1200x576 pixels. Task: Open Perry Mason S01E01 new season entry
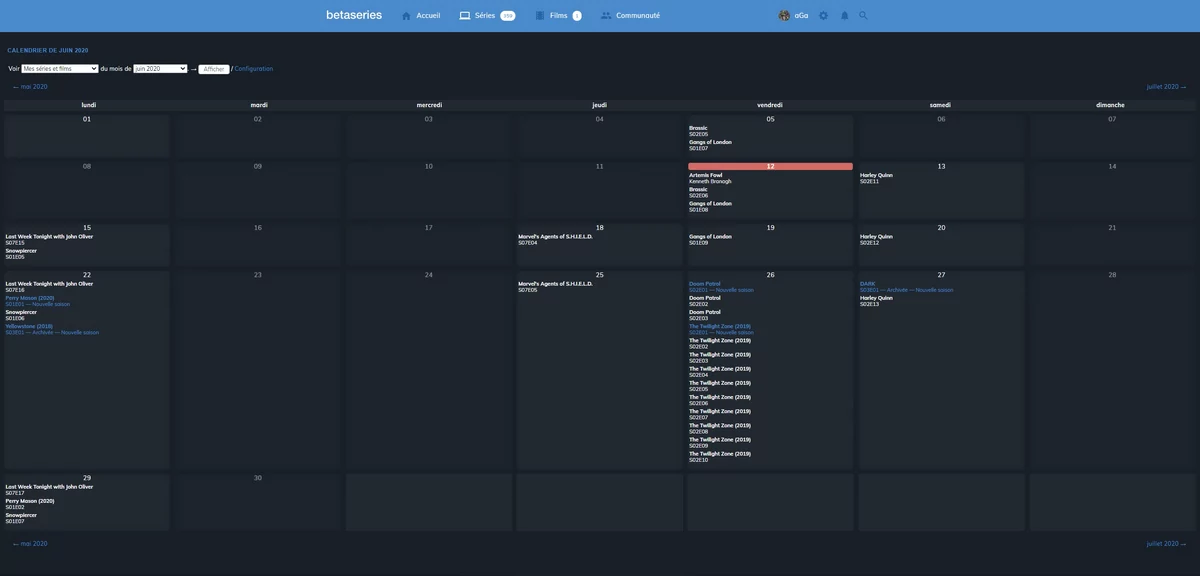coord(38,301)
